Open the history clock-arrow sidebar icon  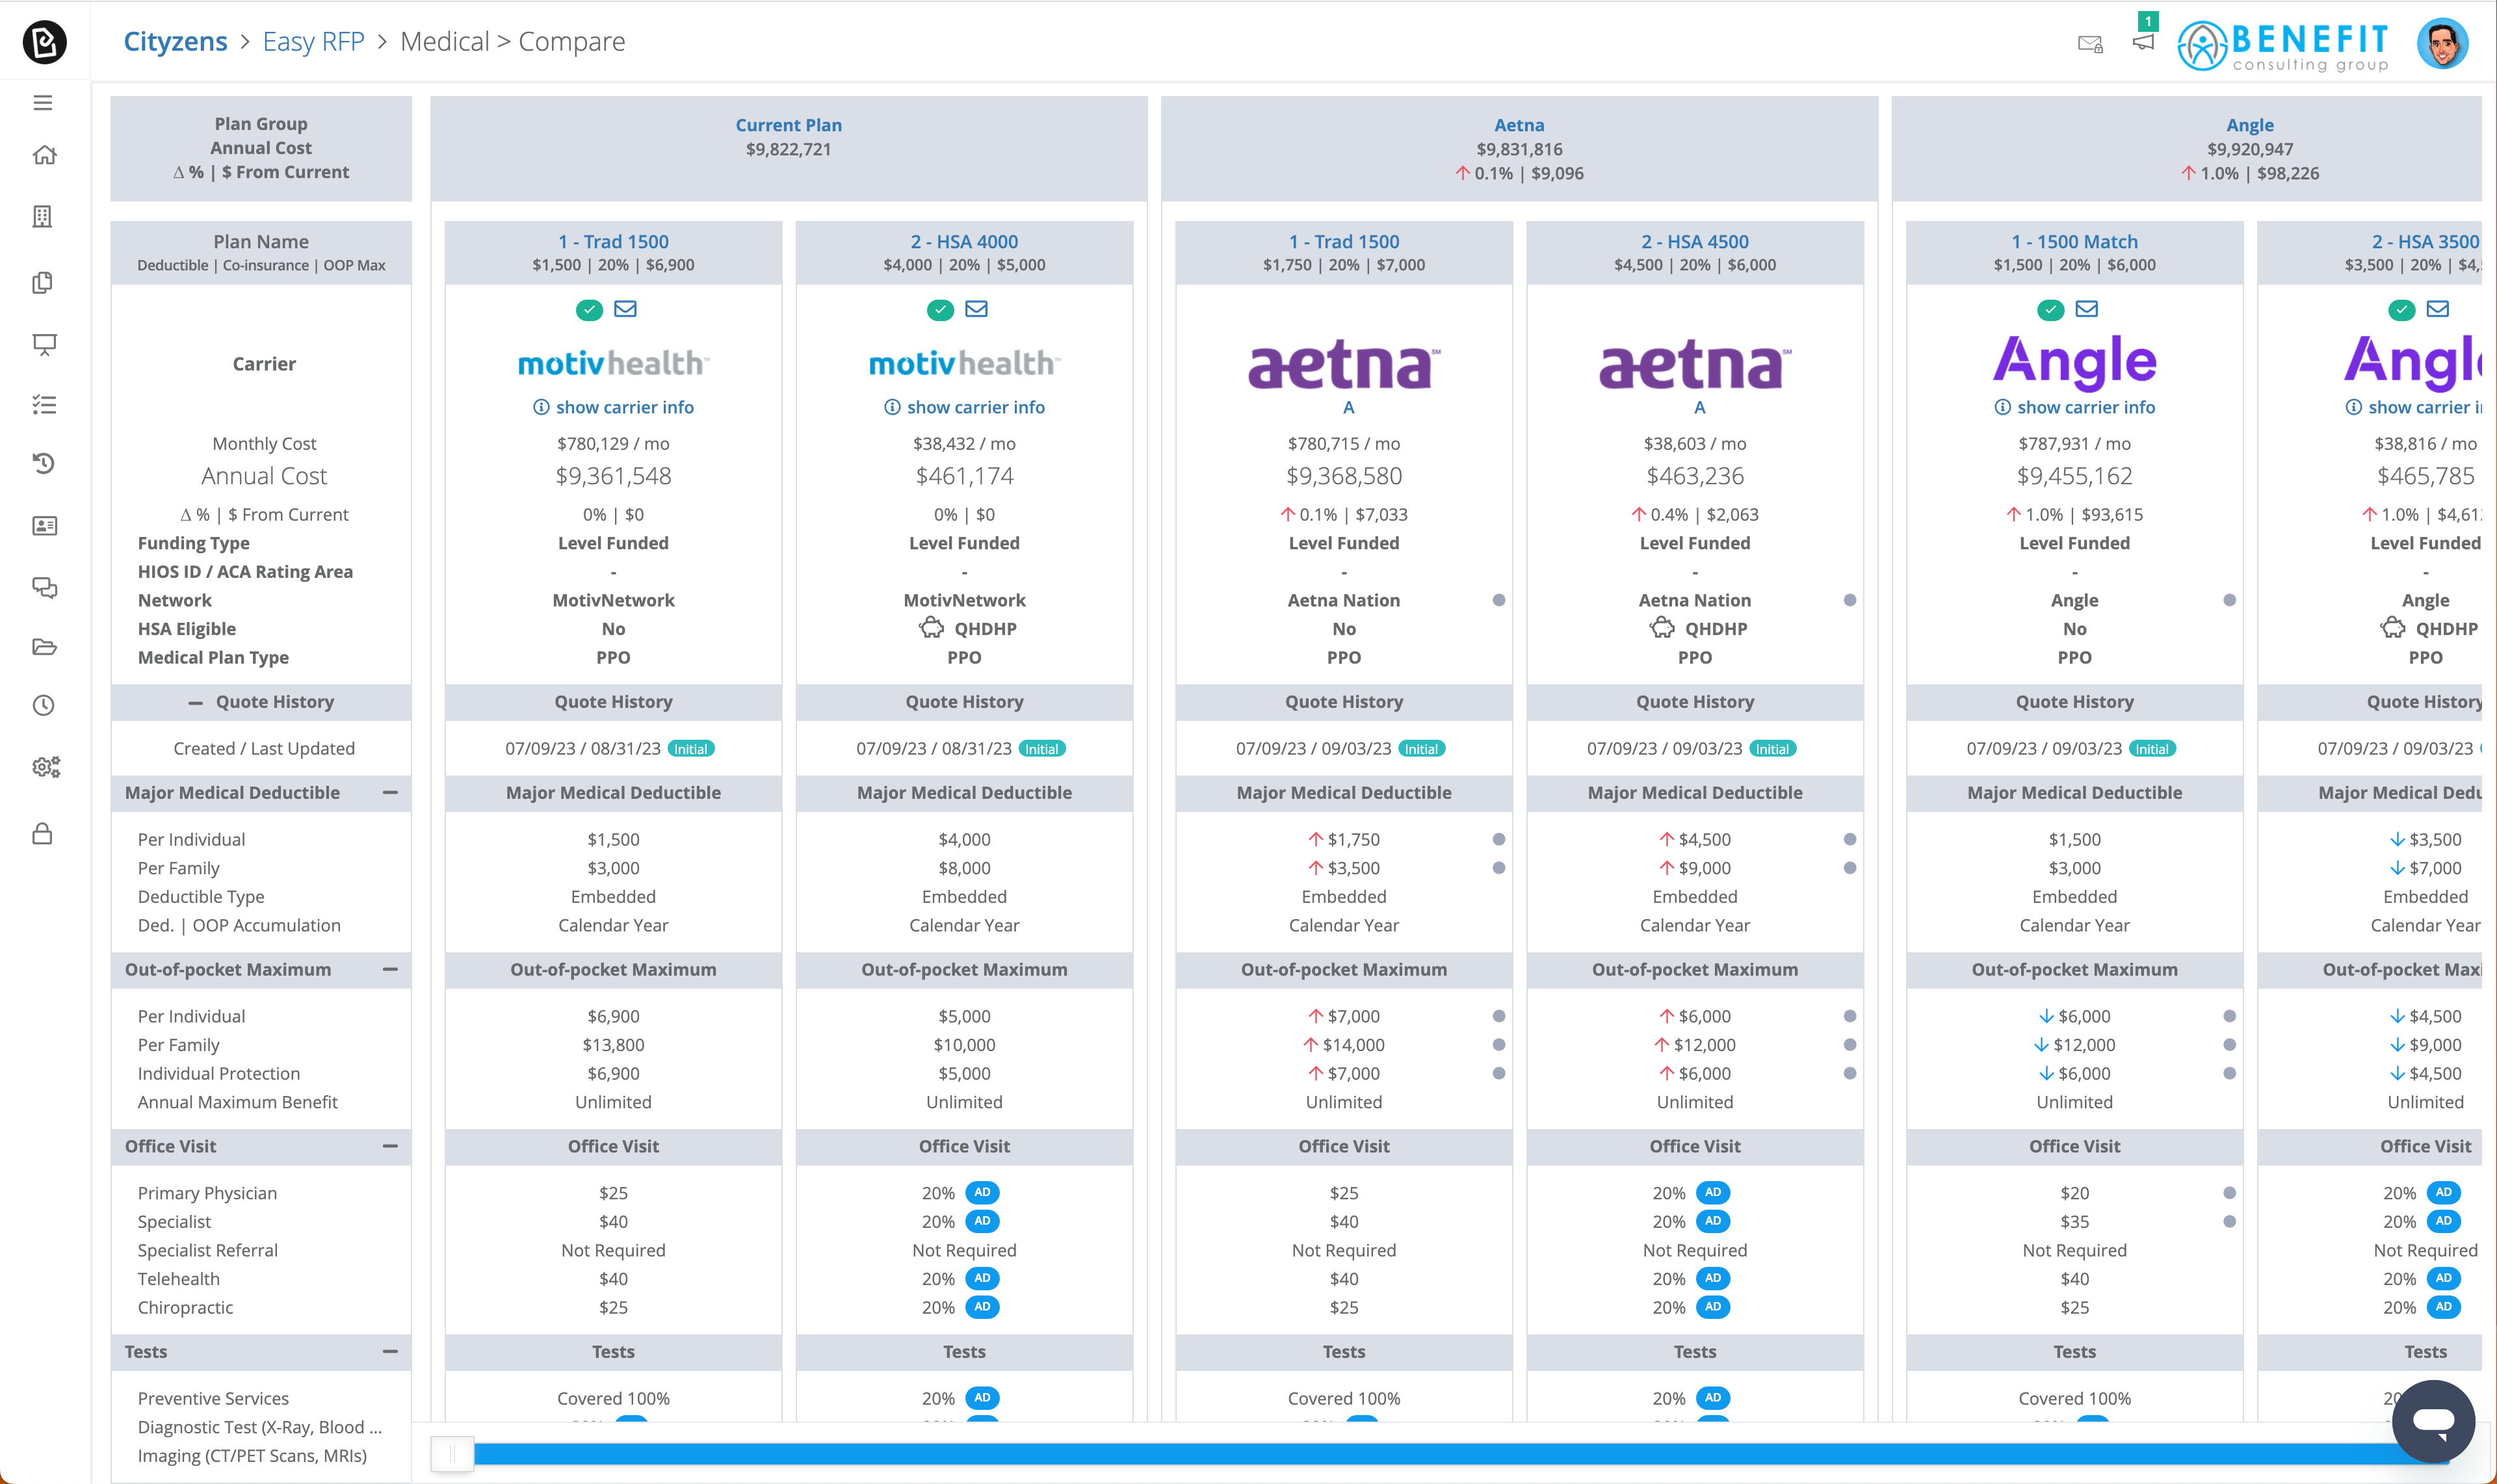click(x=44, y=463)
